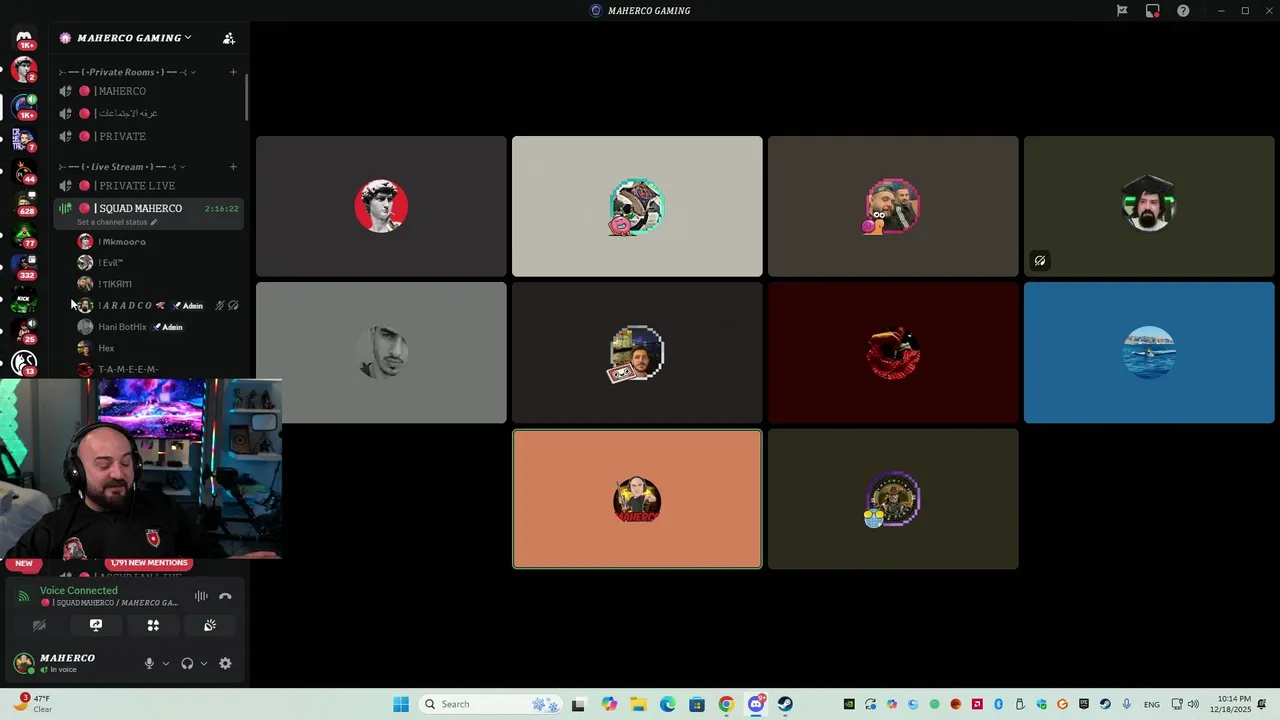Join the | MAHERCO voice channel
Viewport: 1280px width, 720px height.
(148, 91)
